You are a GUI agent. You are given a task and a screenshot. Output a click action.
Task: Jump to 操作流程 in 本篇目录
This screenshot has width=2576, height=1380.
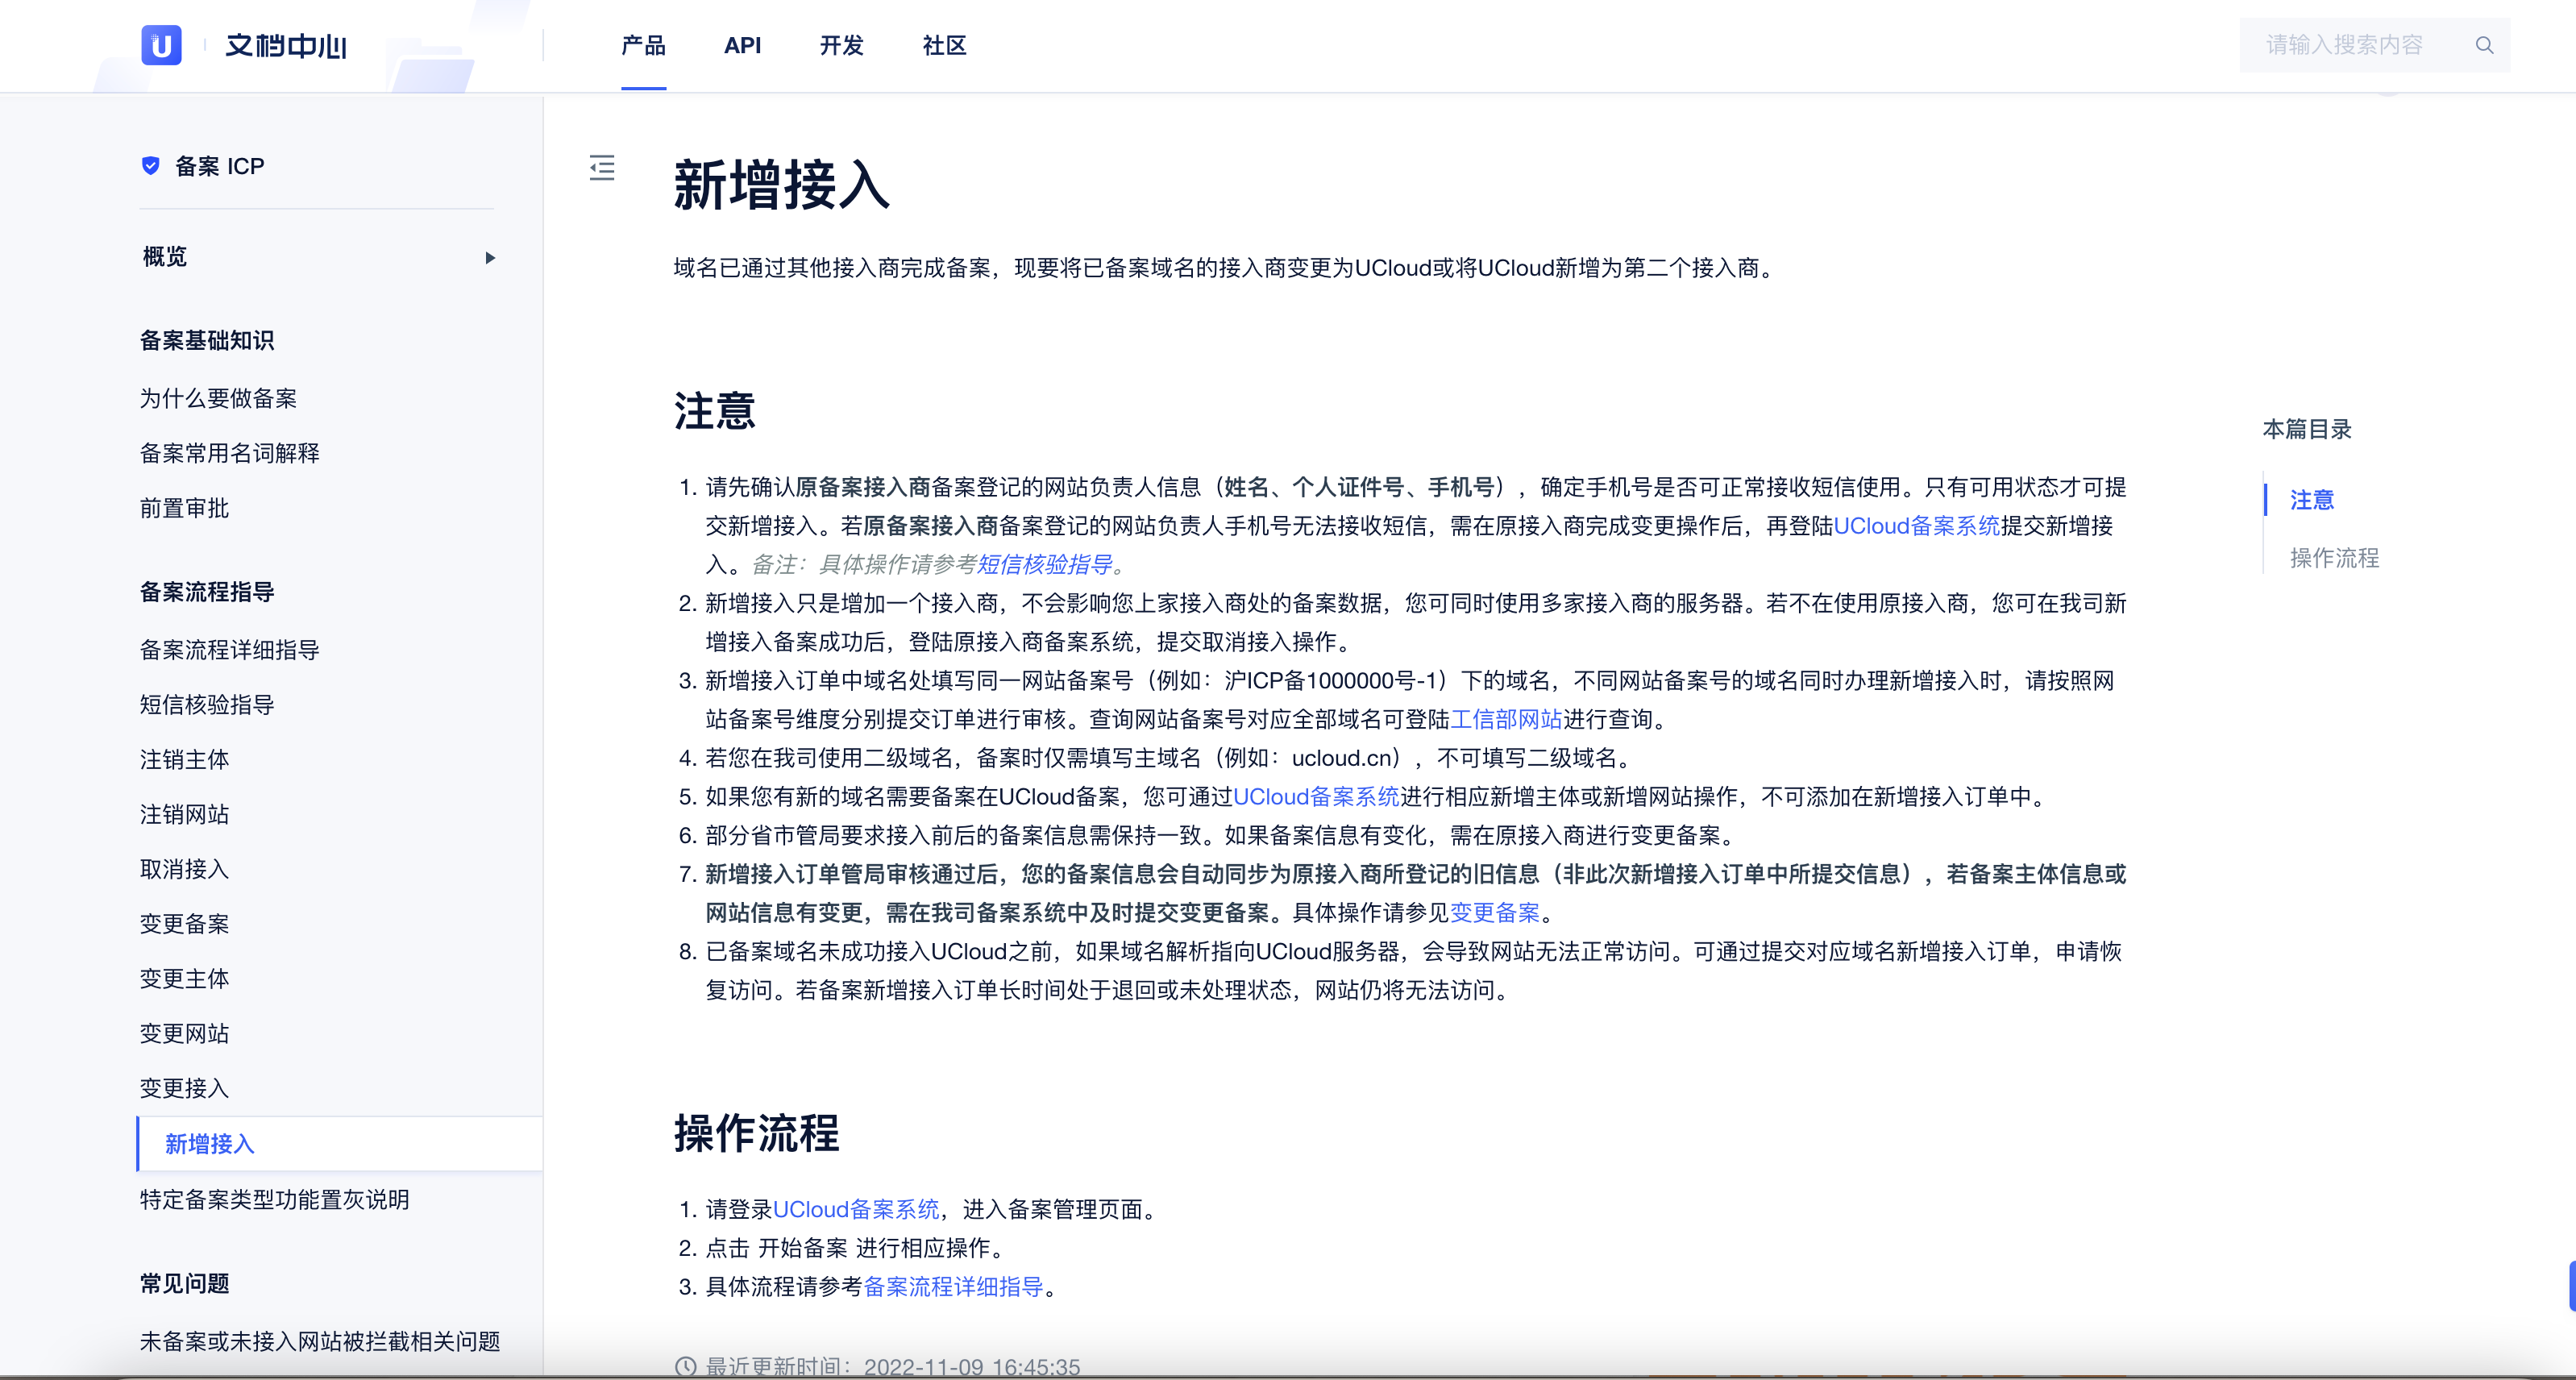pos(2334,558)
